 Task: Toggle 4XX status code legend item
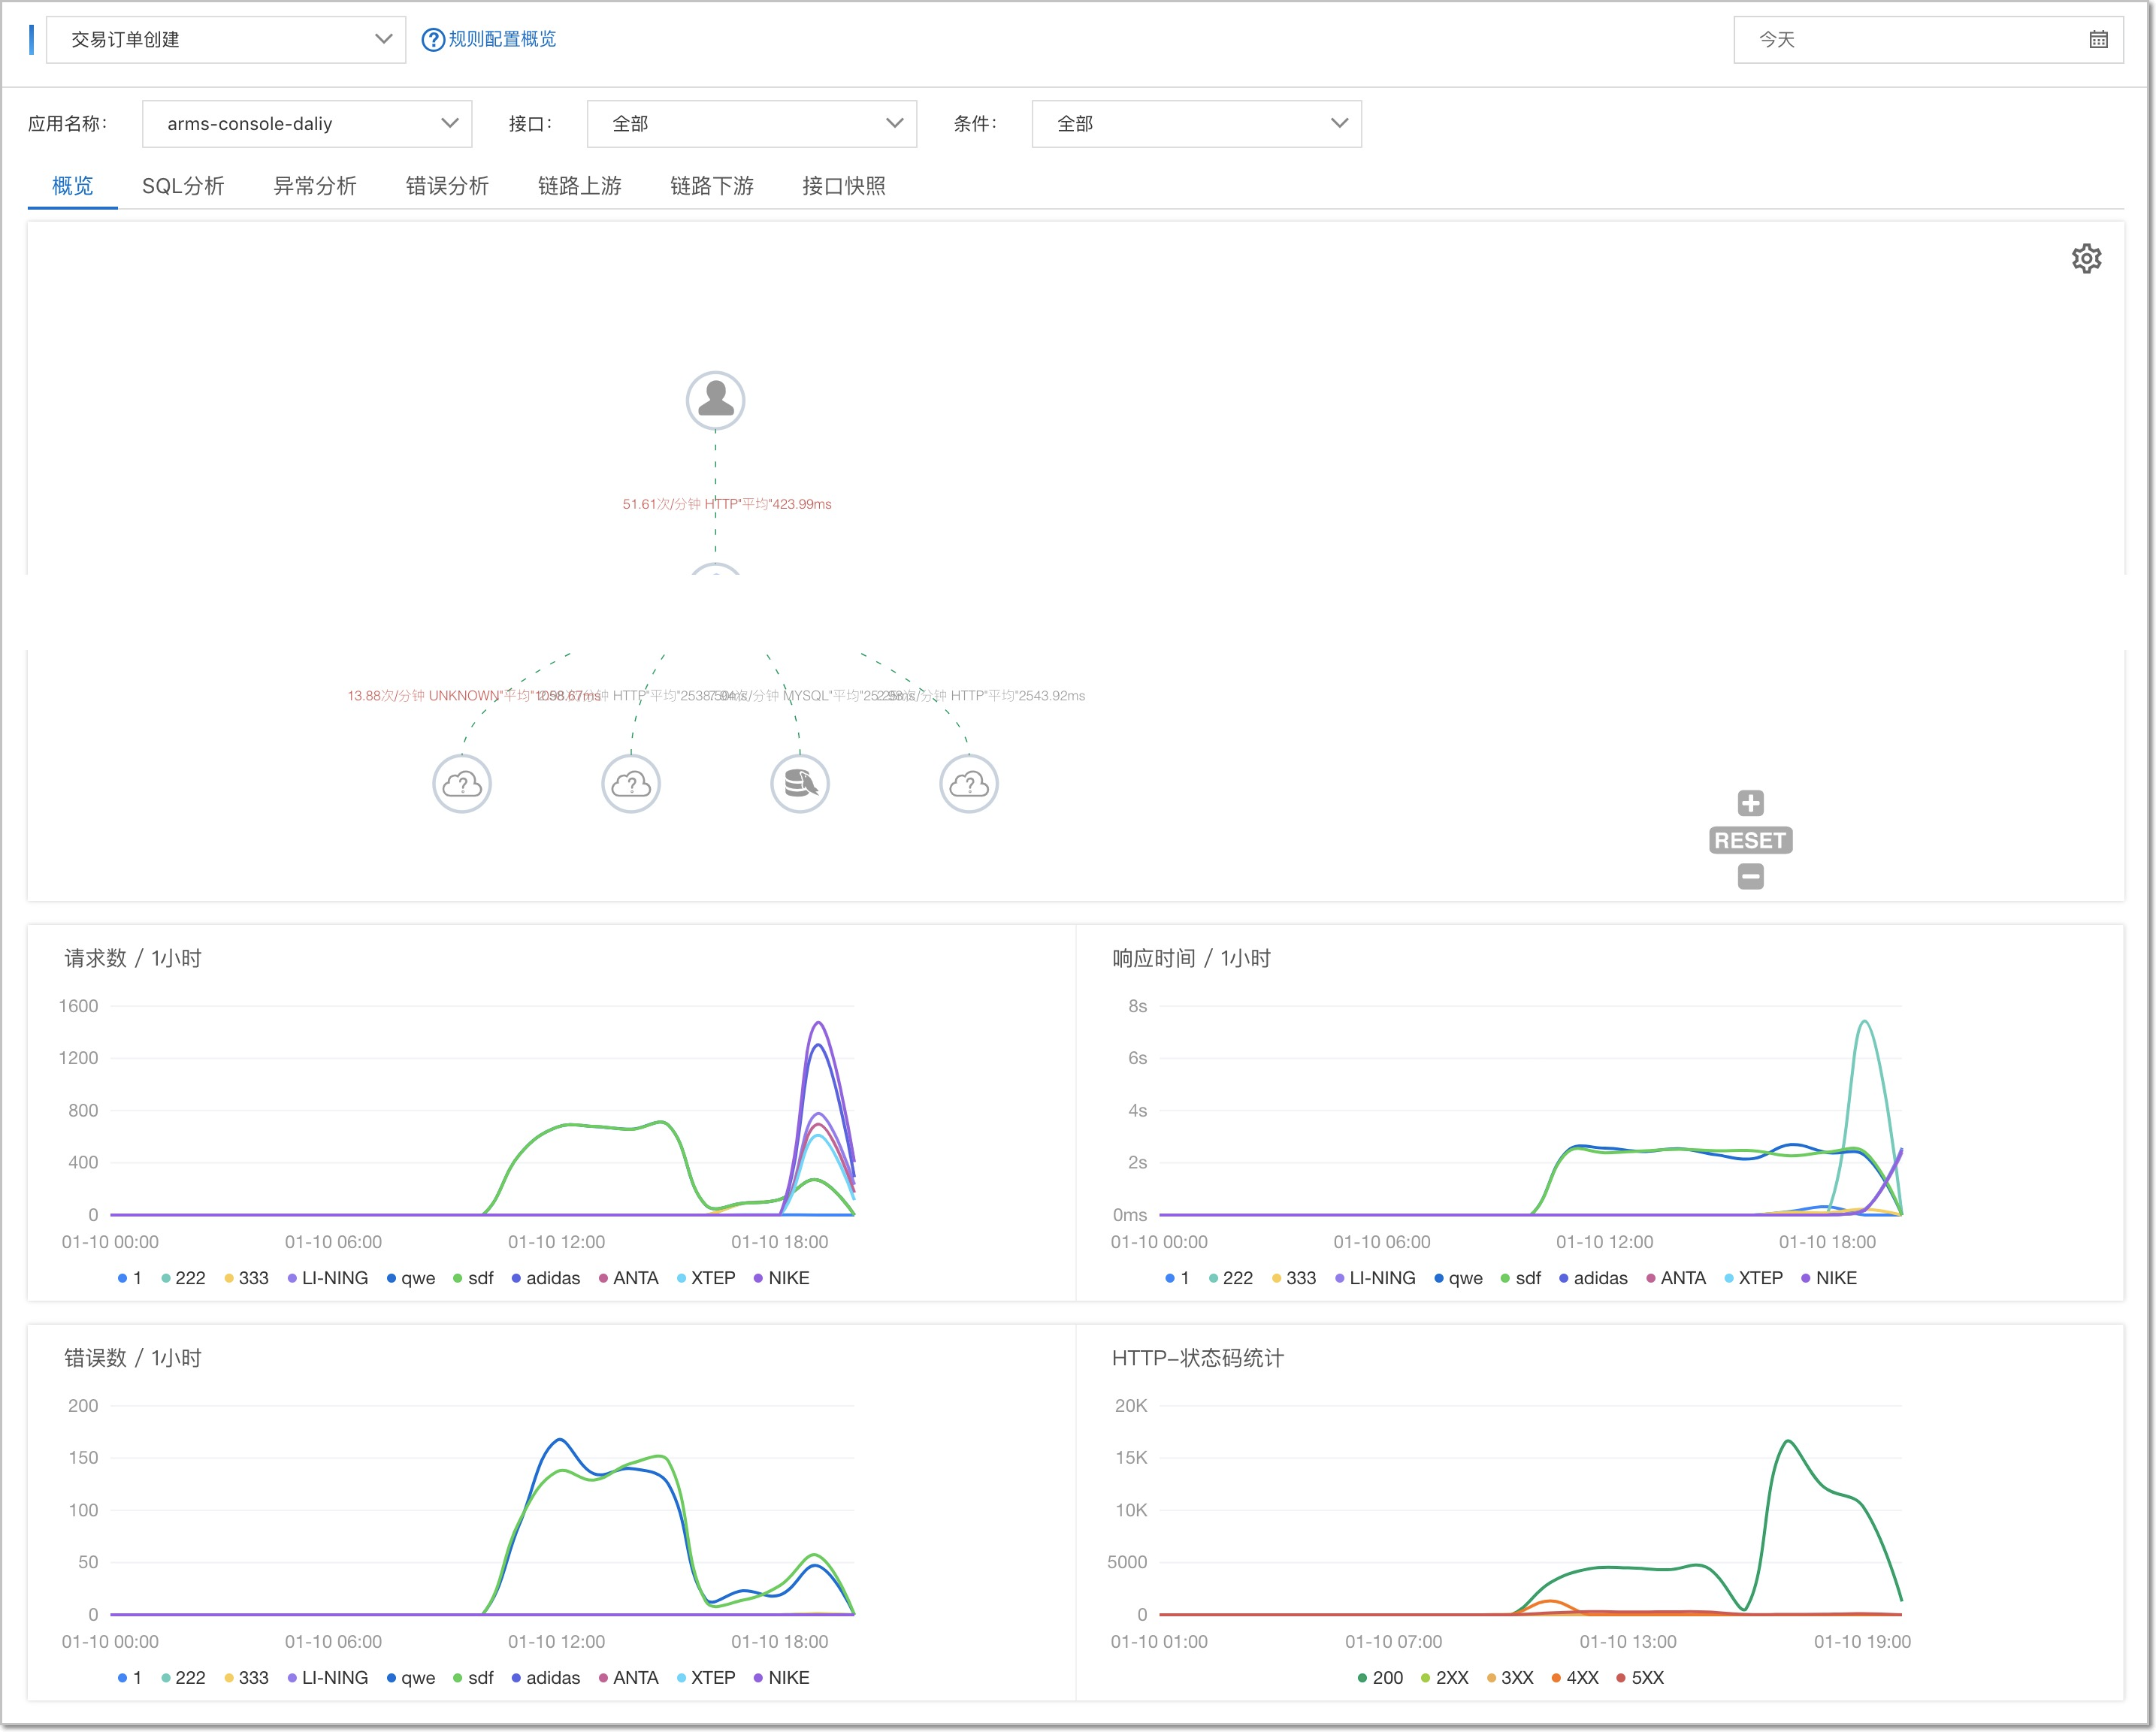point(1575,1678)
